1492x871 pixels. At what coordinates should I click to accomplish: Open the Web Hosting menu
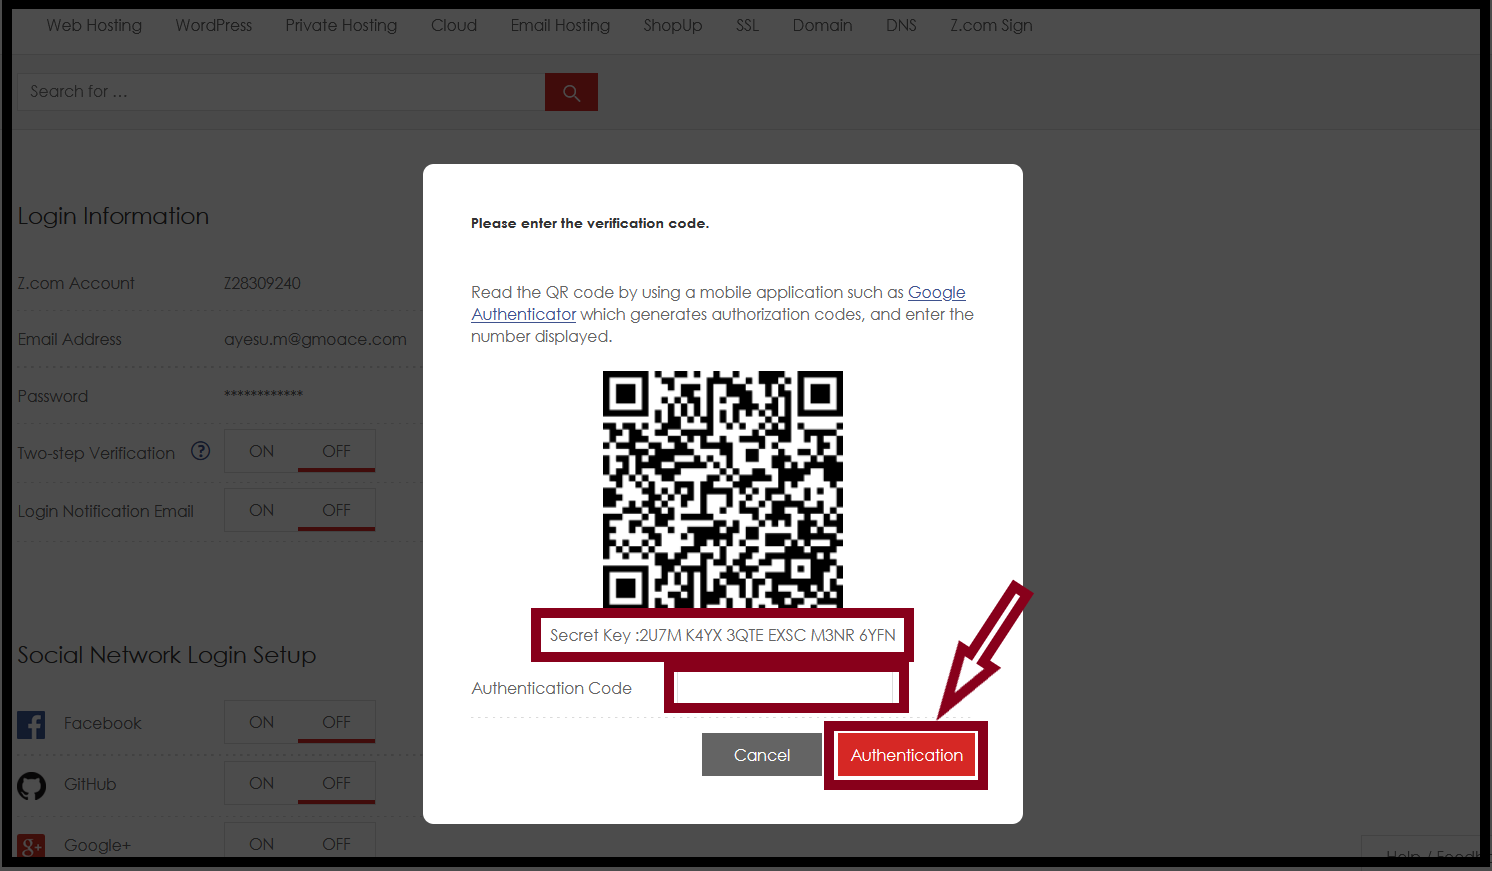pos(94,25)
